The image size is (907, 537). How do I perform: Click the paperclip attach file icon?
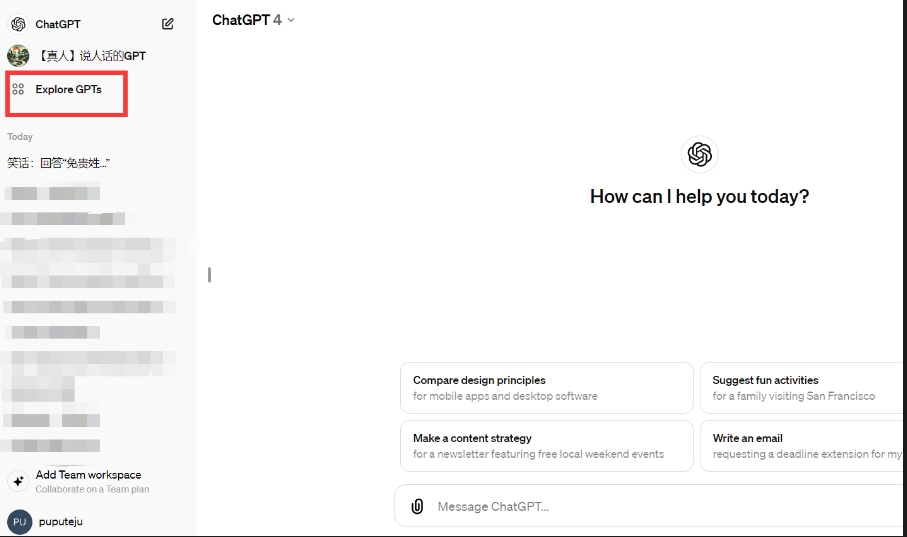(x=417, y=507)
